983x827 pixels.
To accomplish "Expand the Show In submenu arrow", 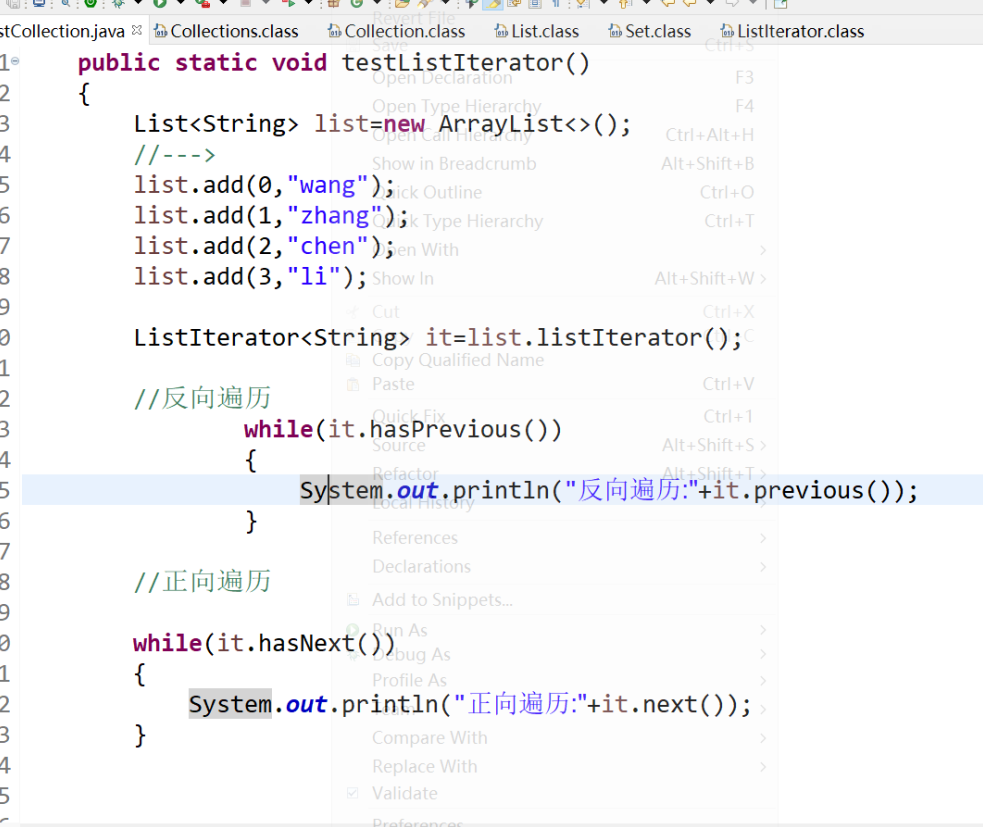I will 763,278.
